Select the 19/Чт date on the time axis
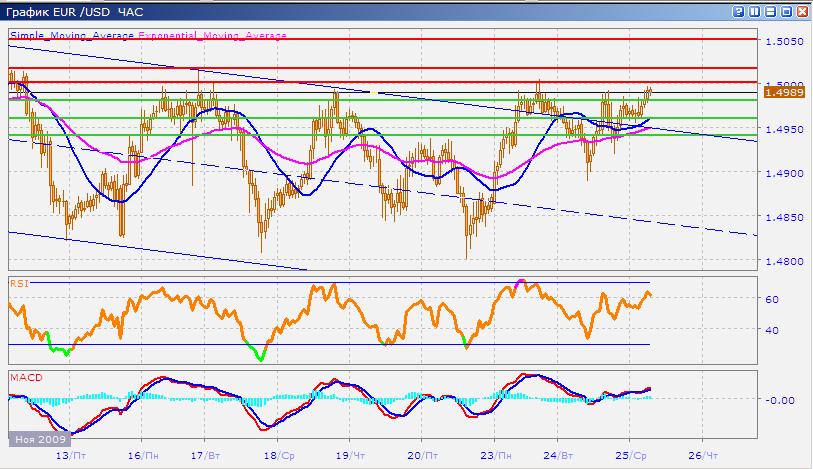The width and height of the screenshot is (813, 469). pyautogui.click(x=351, y=455)
